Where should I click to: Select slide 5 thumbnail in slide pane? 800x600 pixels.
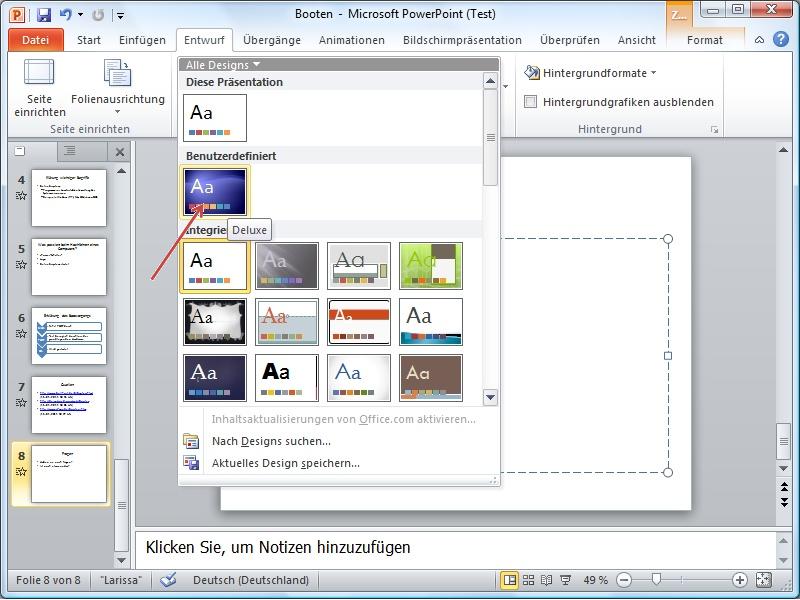click(69, 267)
